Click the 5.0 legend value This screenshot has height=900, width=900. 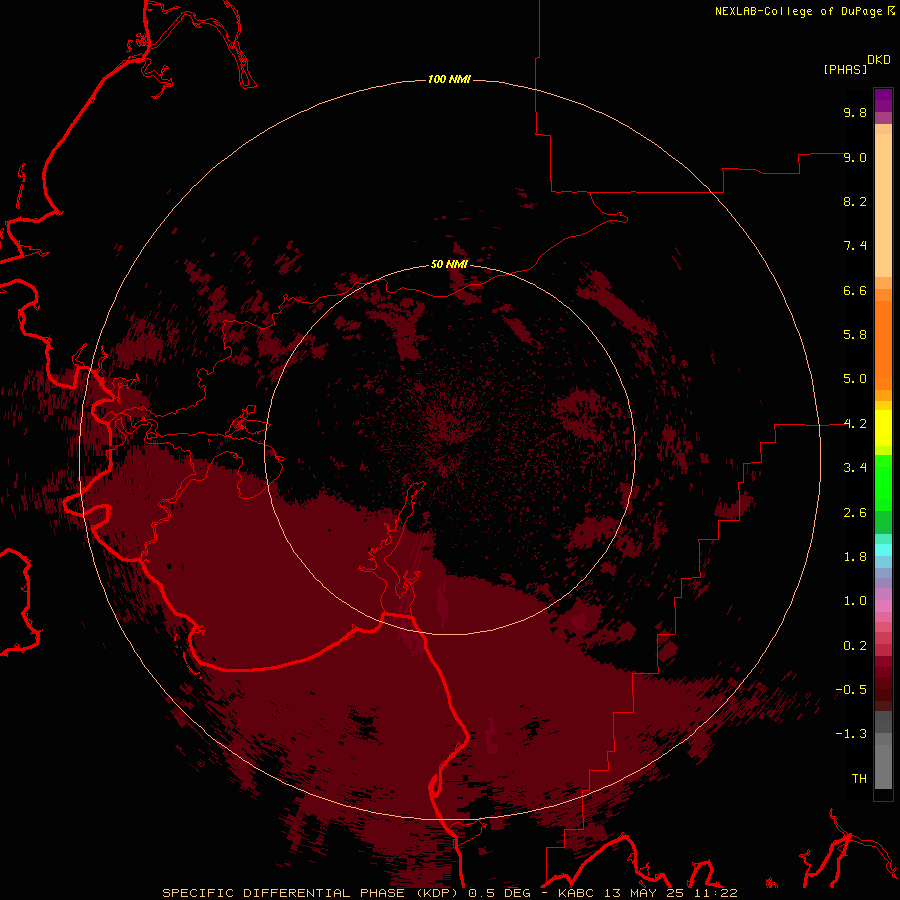(855, 379)
